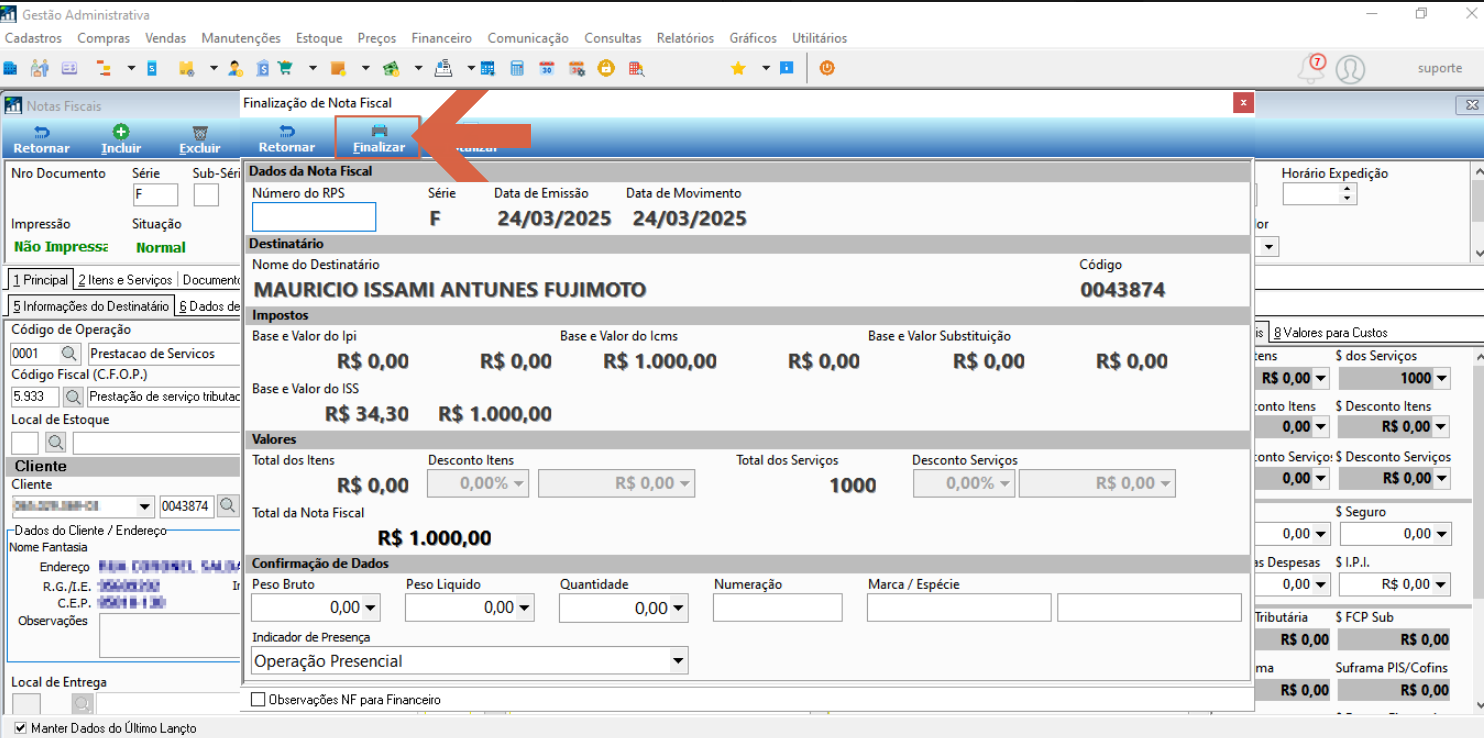Click the Número do RPS input field
Viewport: 1484px width, 738px height.
pyautogui.click(x=314, y=217)
